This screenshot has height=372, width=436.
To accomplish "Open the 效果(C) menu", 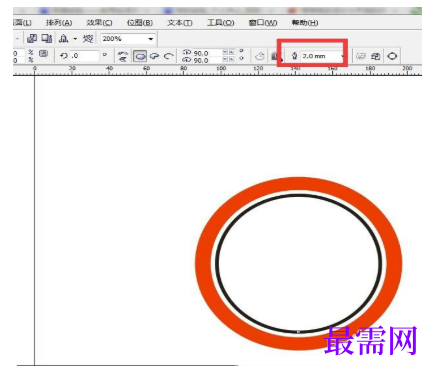I will tap(99, 23).
